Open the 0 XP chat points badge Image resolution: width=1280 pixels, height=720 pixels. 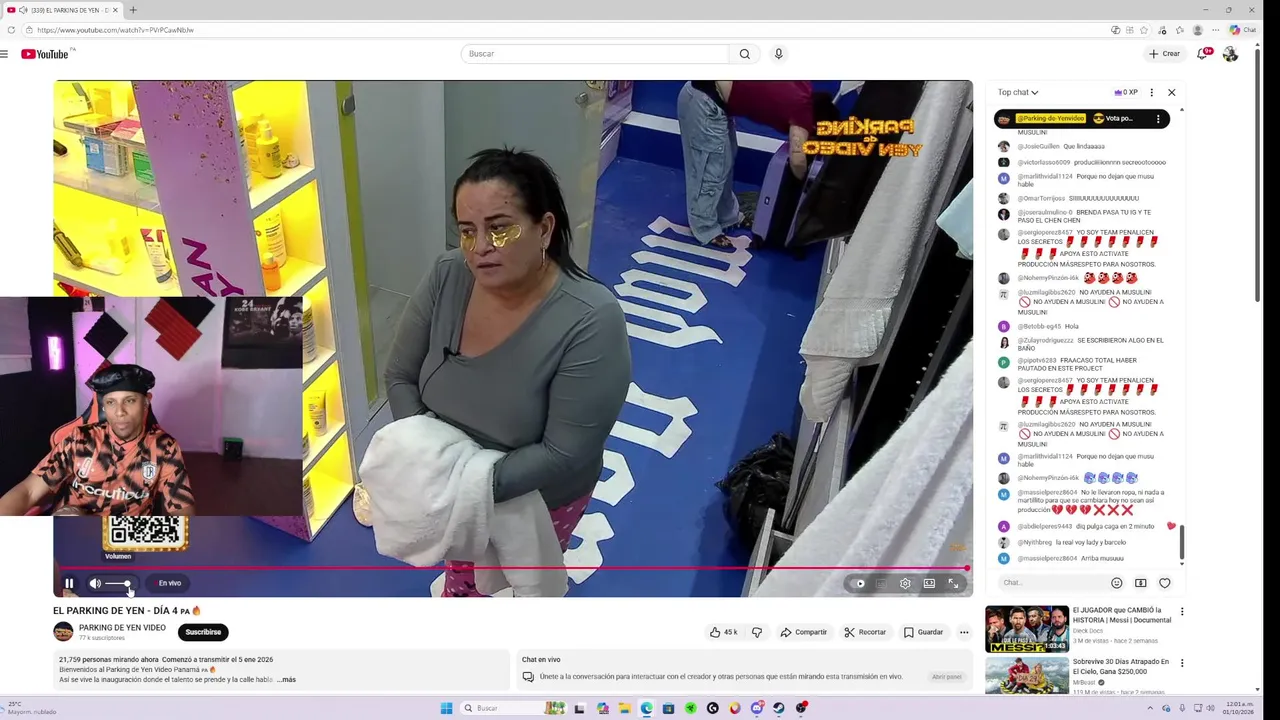point(1126,92)
